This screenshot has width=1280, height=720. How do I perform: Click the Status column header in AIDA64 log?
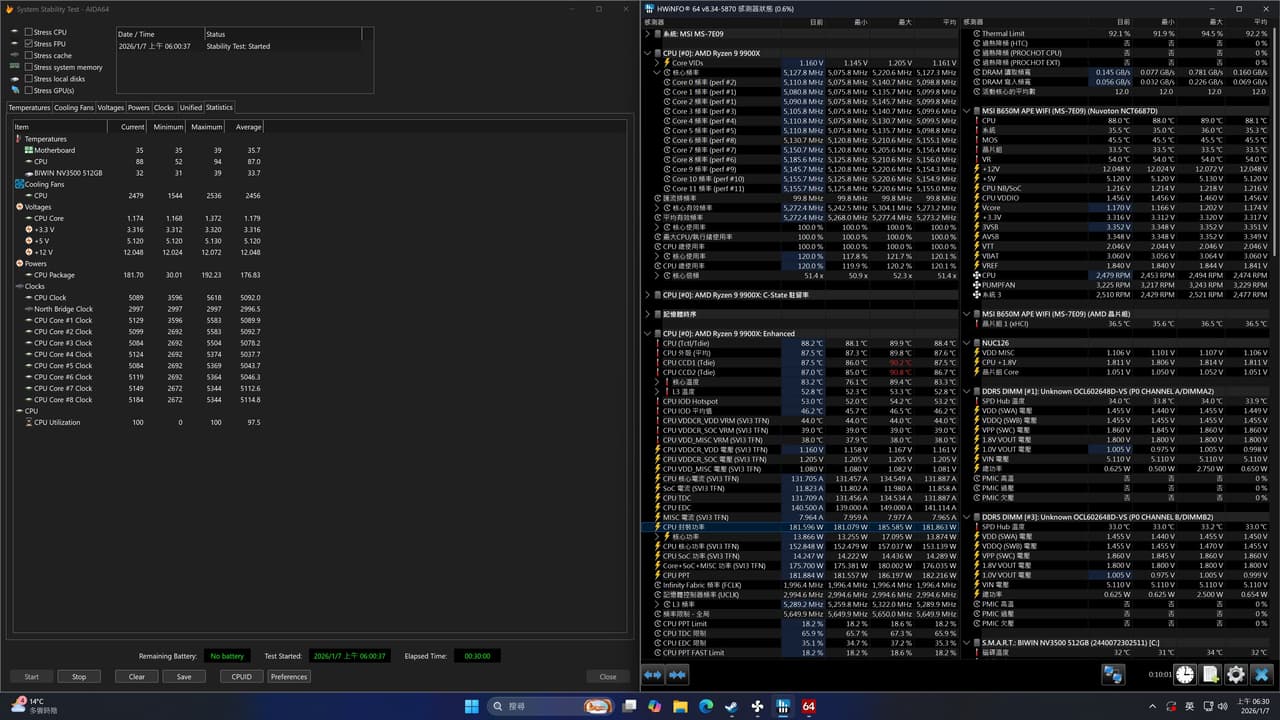pyautogui.click(x=282, y=34)
